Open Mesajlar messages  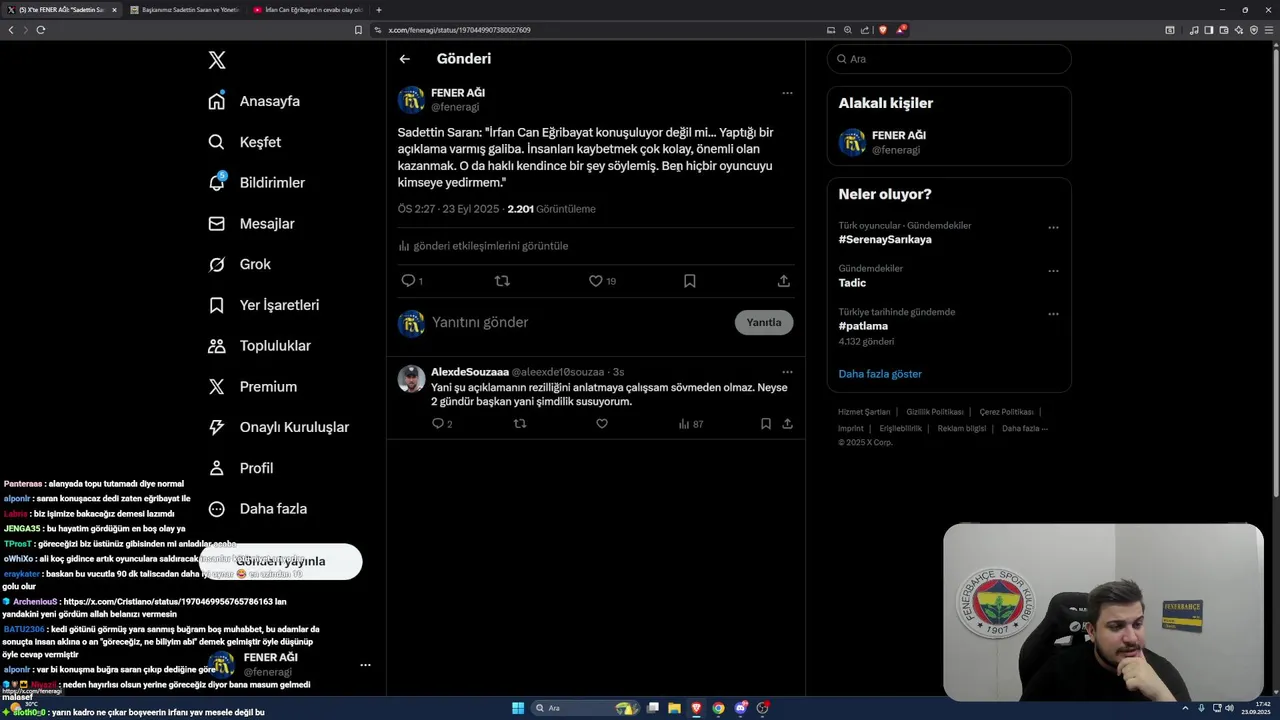pos(251,224)
